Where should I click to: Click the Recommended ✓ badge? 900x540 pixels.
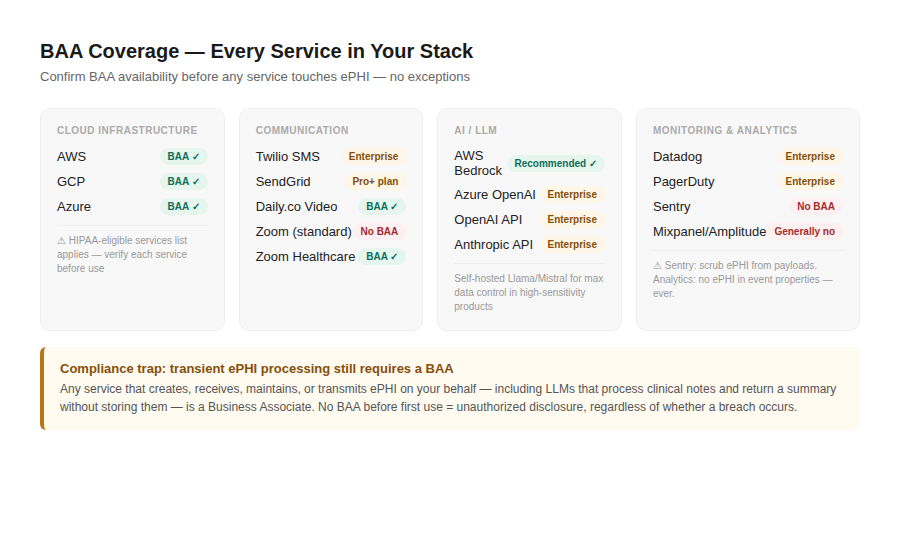click(555, 164)
